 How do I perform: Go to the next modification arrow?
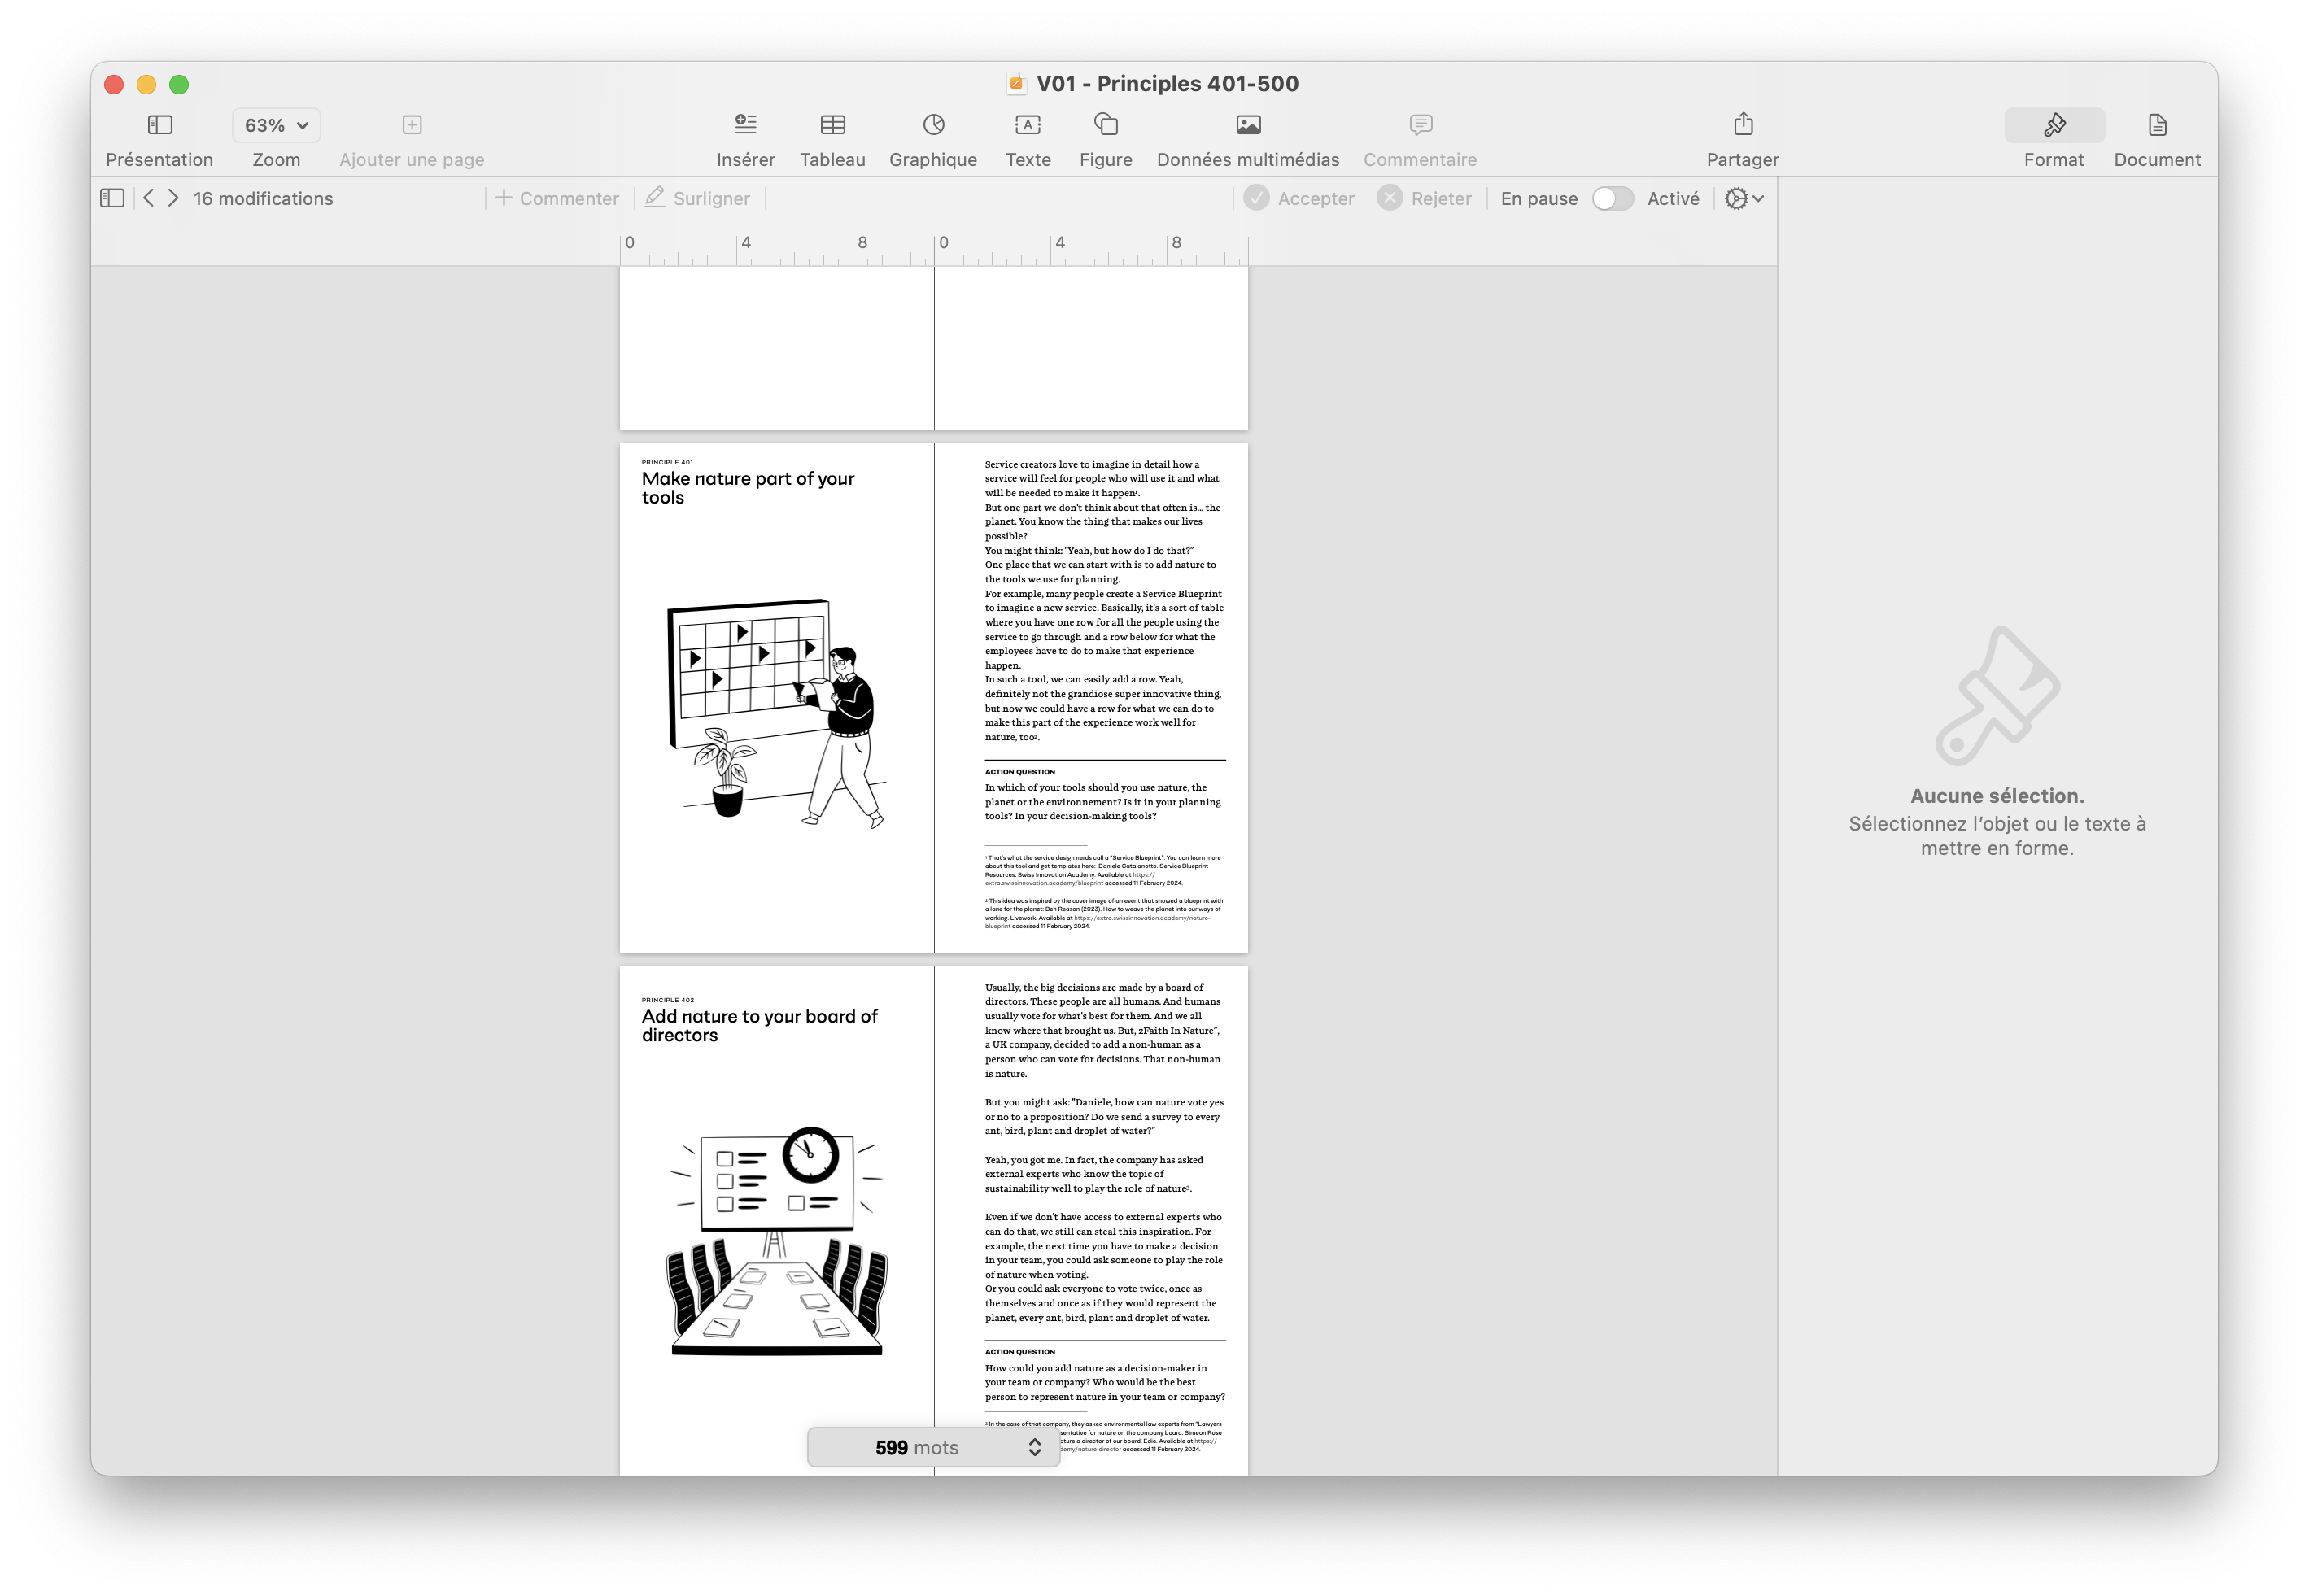tap(174, 199)
